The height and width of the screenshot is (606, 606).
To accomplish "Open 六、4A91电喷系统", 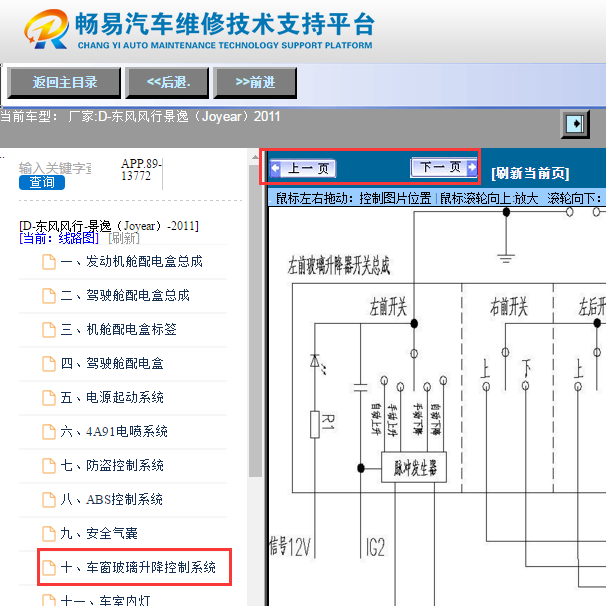I will (114, 432).
